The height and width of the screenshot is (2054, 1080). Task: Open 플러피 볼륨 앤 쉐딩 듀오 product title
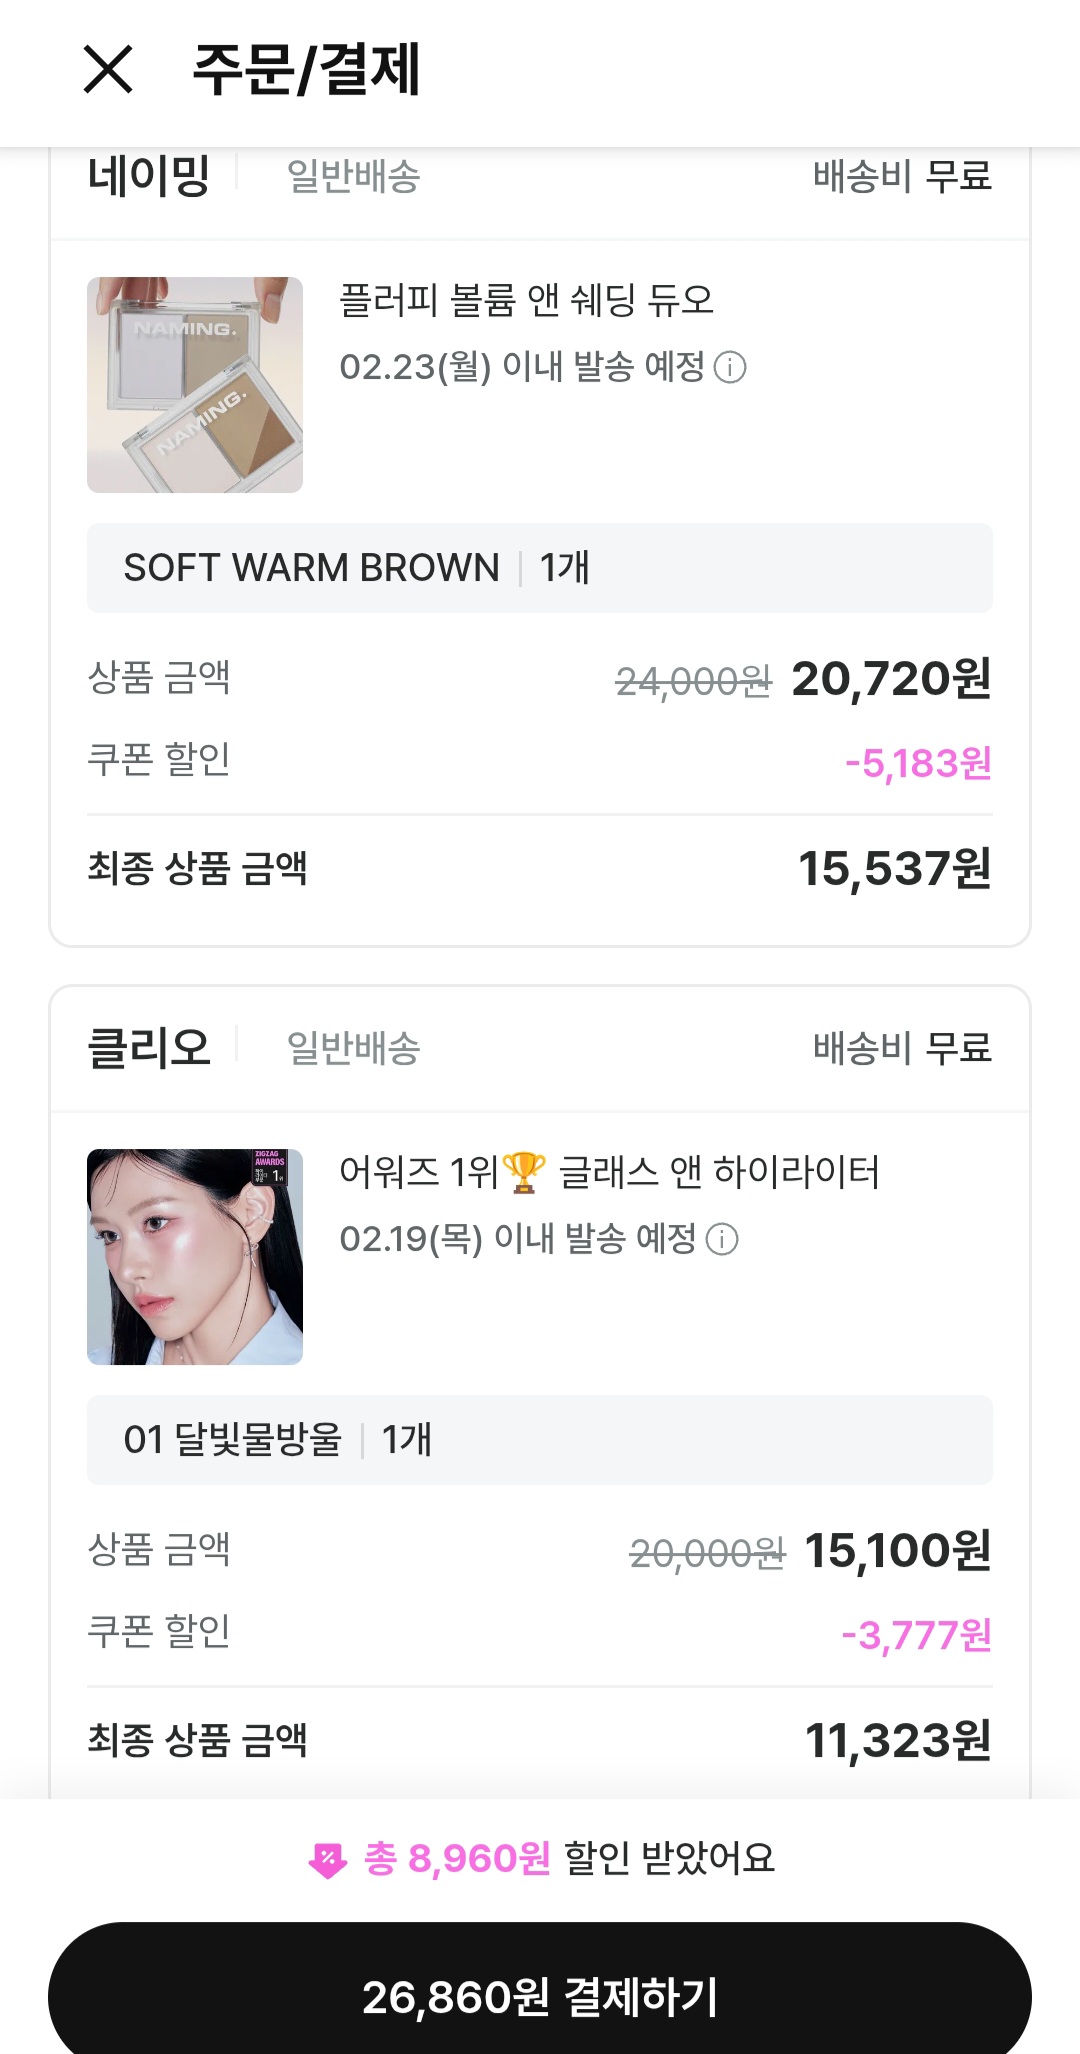[526, 300]
